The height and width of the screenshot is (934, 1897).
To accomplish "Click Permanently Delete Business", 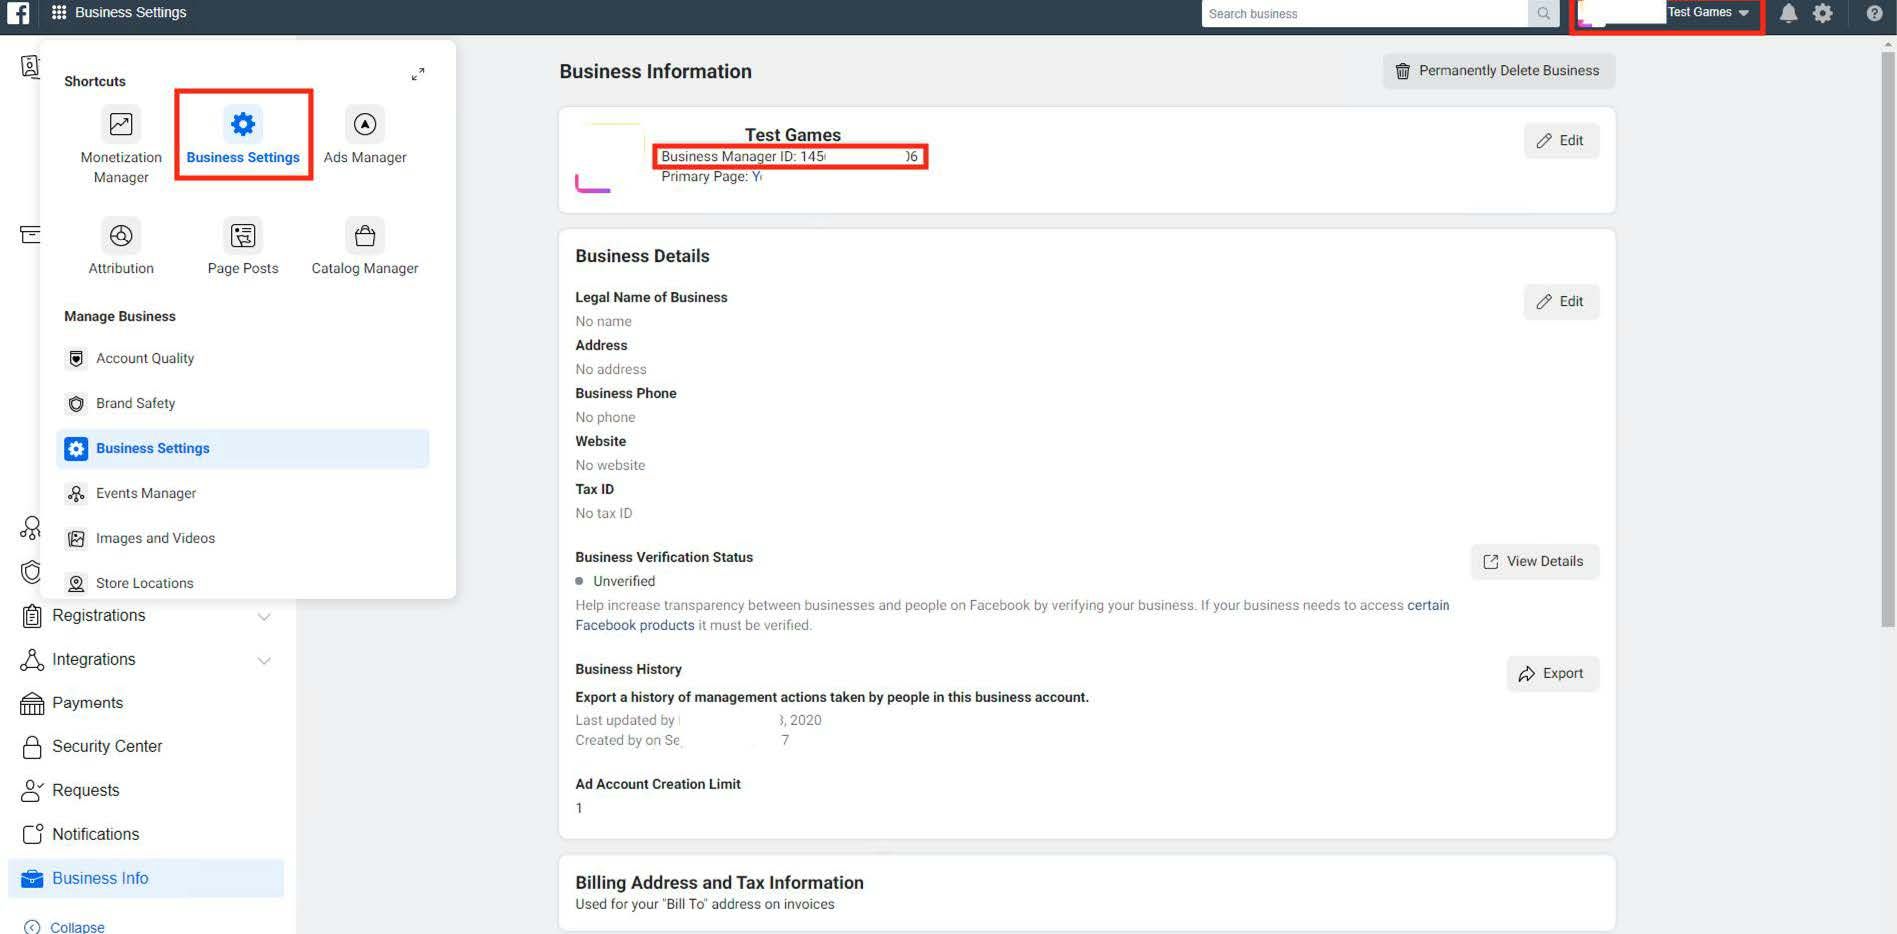I will click(x=1497, y=70).
